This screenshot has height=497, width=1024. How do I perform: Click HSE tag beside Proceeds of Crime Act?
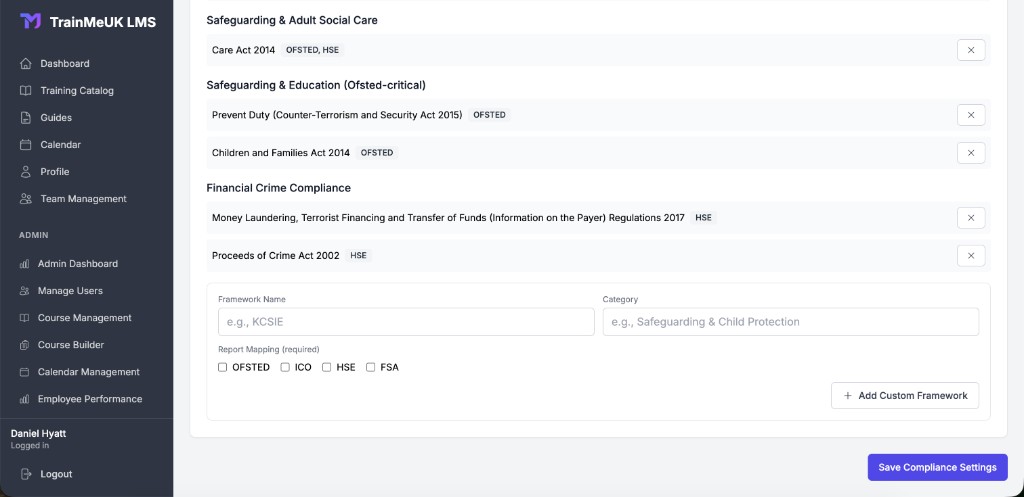[358, 255]
